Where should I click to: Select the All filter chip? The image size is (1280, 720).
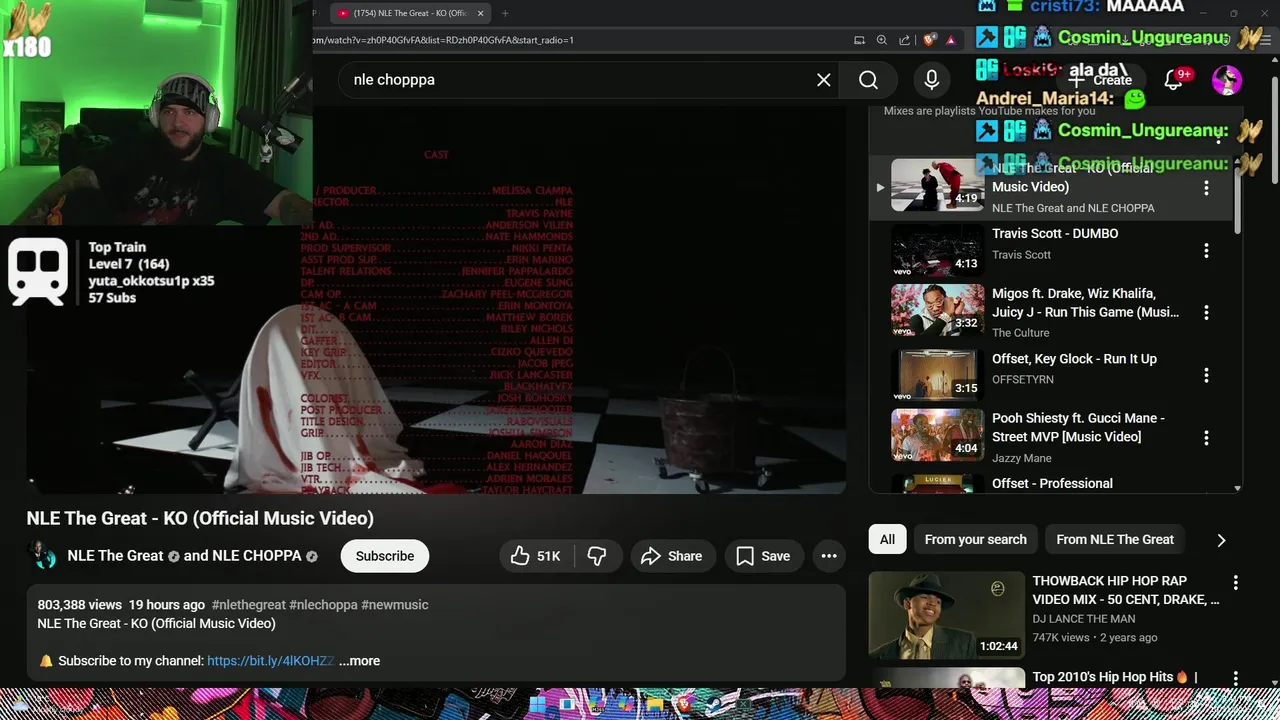(887, 539)
